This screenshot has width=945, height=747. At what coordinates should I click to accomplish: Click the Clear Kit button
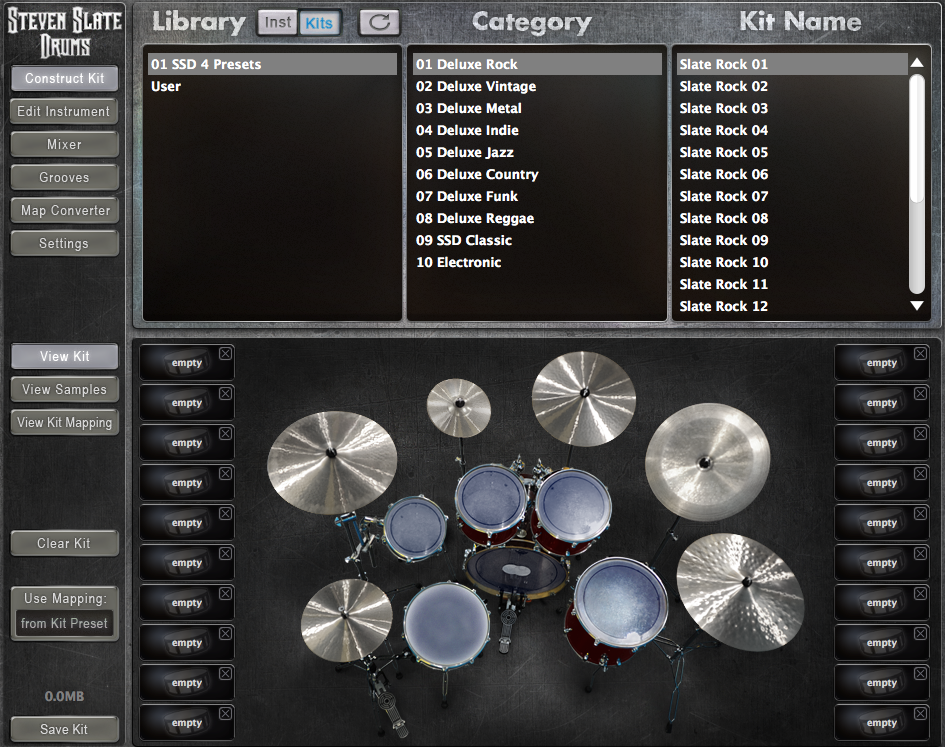coord(64,543)
